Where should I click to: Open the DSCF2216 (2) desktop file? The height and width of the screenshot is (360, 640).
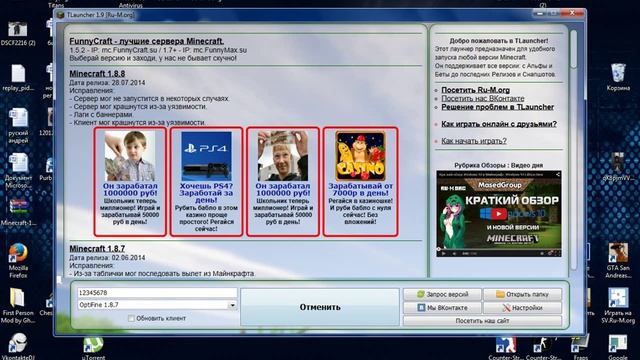coord(18,33)
